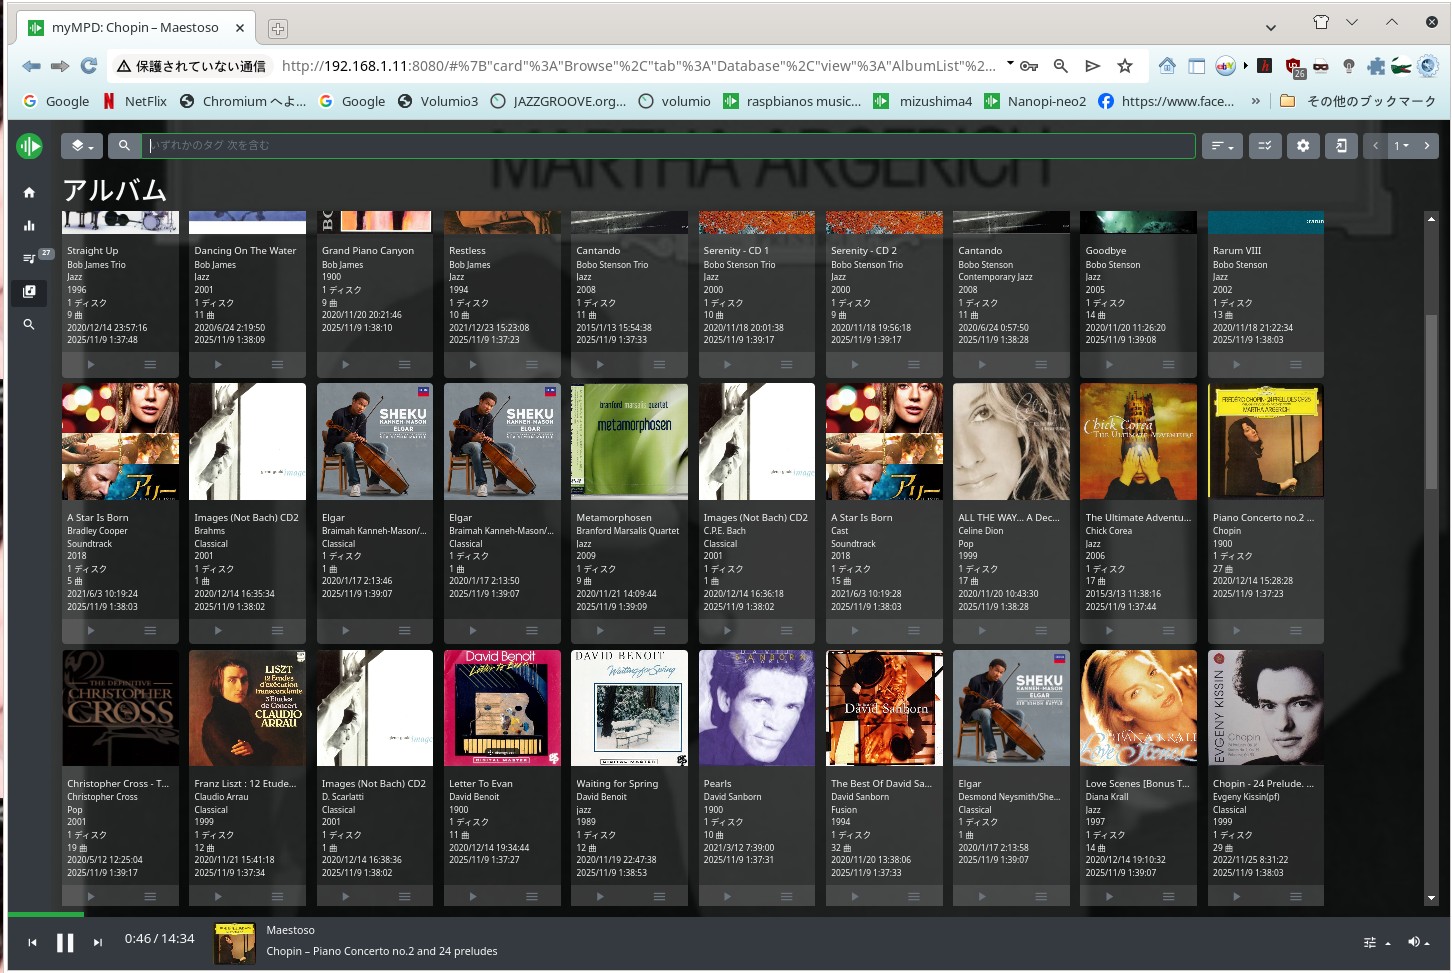This screenshot has width=1452, height=973.
Task: Open the menu for Waiting for Spring album
Action: coord(658,896)
